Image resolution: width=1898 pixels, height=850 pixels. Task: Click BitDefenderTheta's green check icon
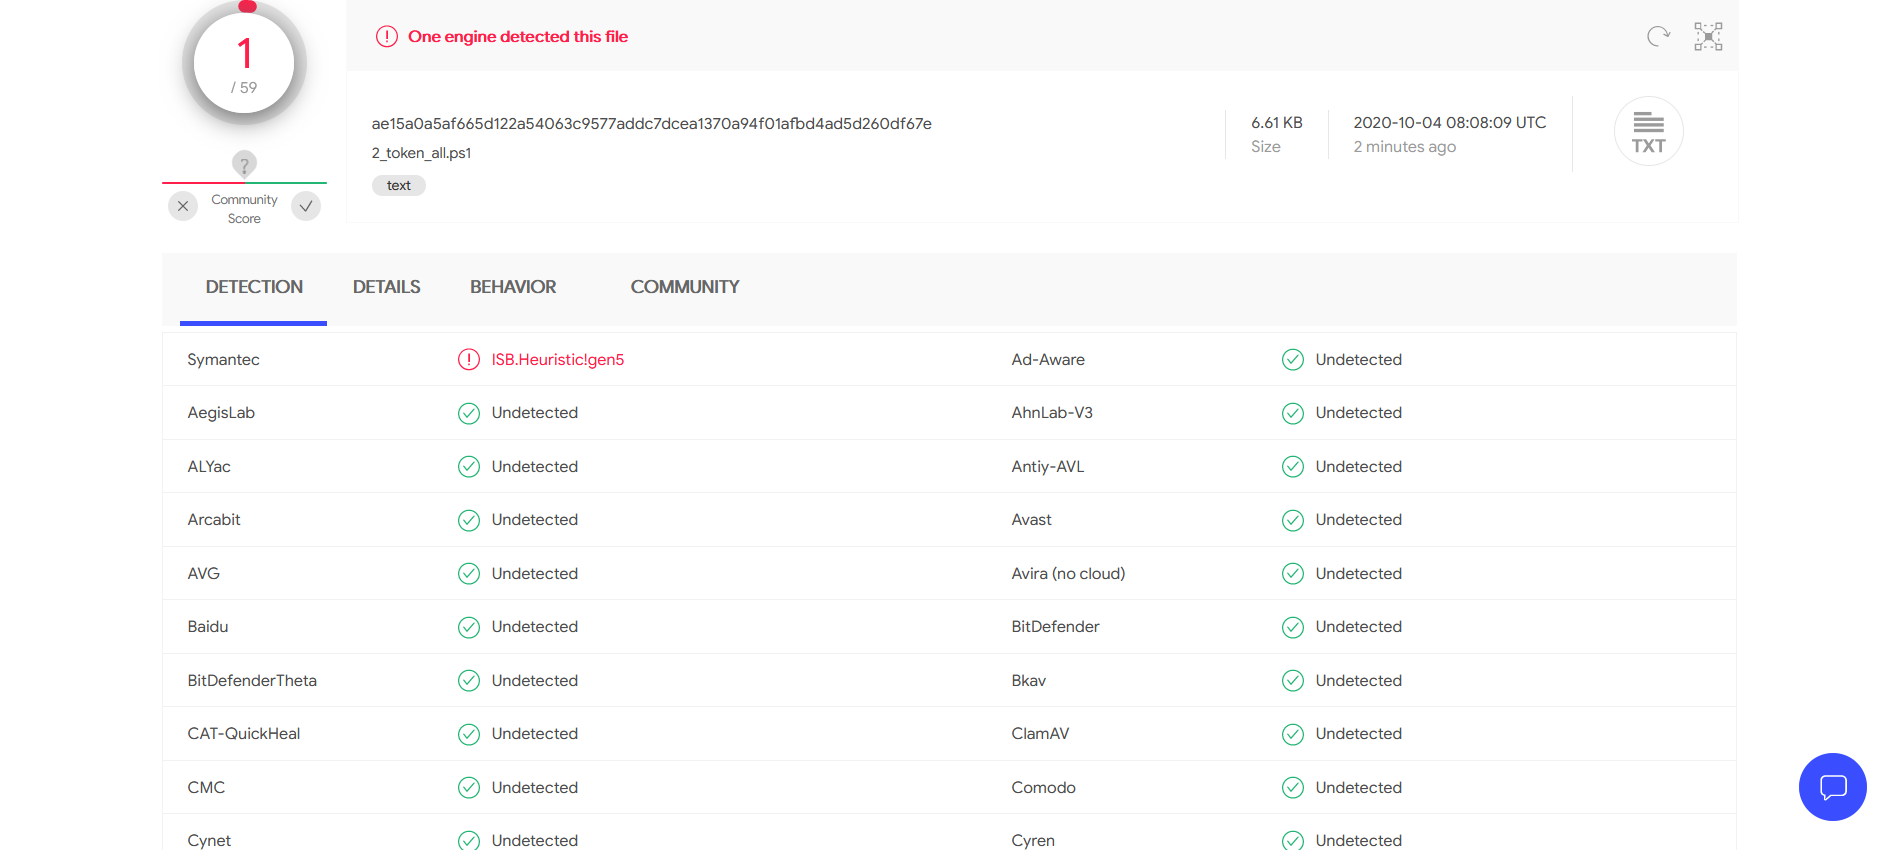click(469, 681)
